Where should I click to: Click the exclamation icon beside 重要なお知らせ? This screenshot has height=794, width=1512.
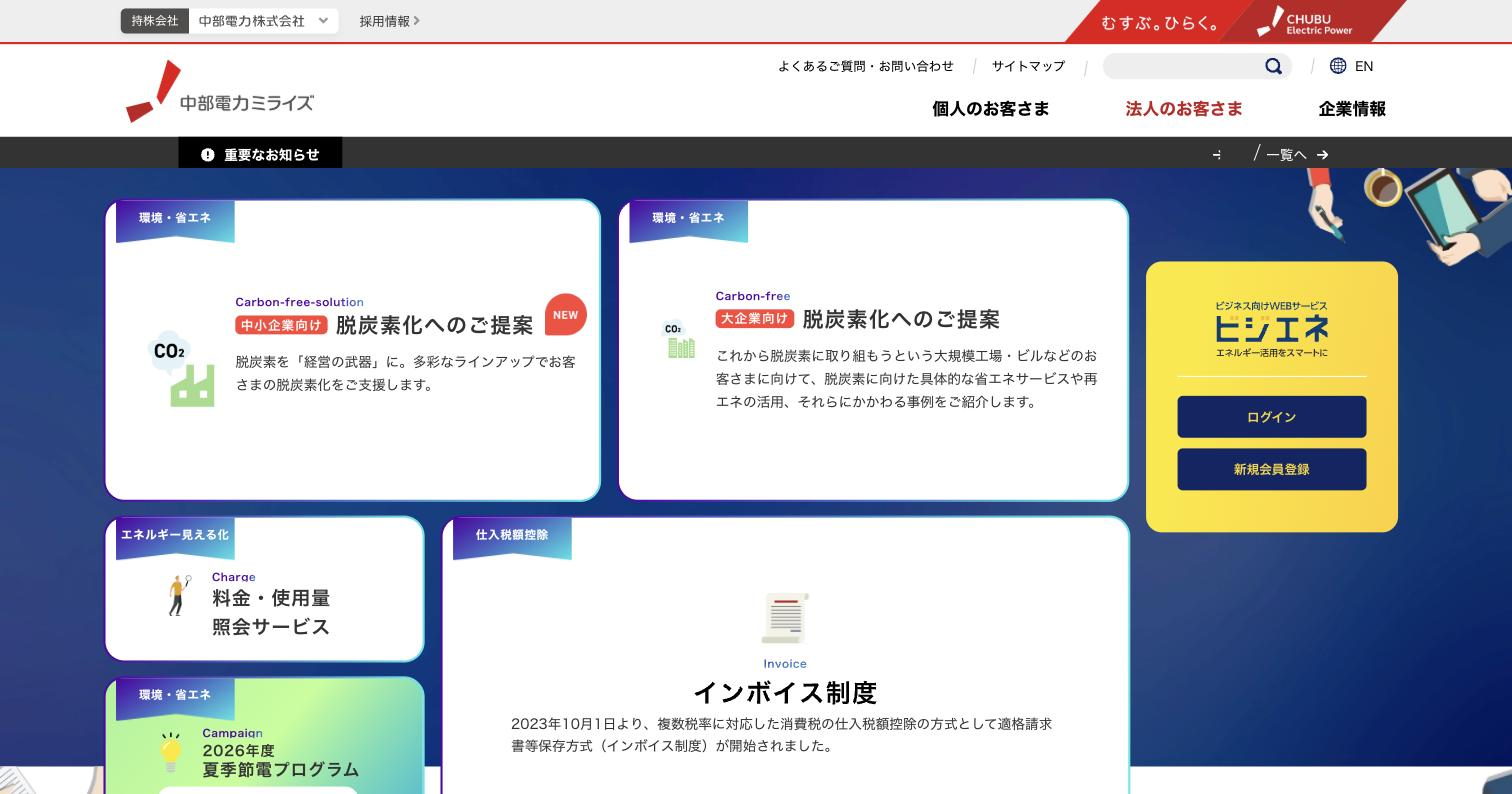pyautogui.click(x=207, y=155)
